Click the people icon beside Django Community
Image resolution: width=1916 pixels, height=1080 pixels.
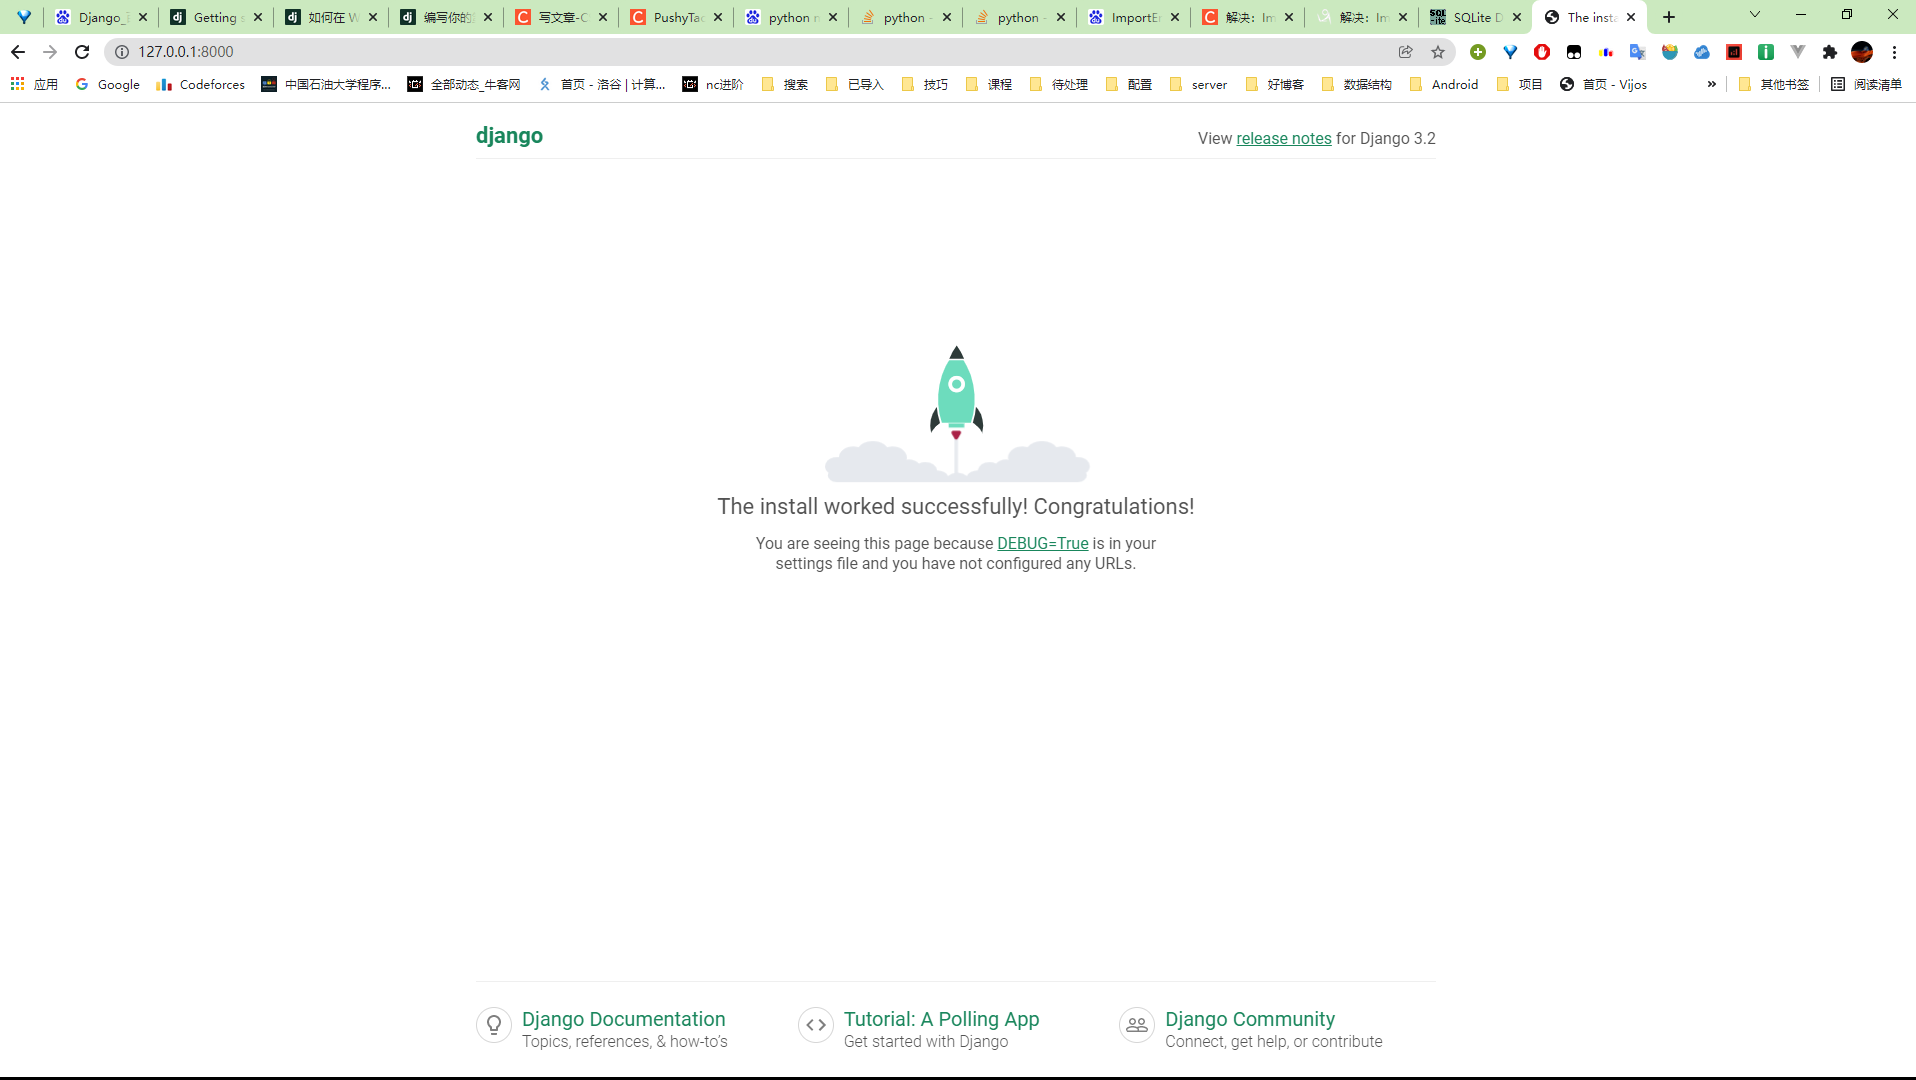coord(1137,1025)
